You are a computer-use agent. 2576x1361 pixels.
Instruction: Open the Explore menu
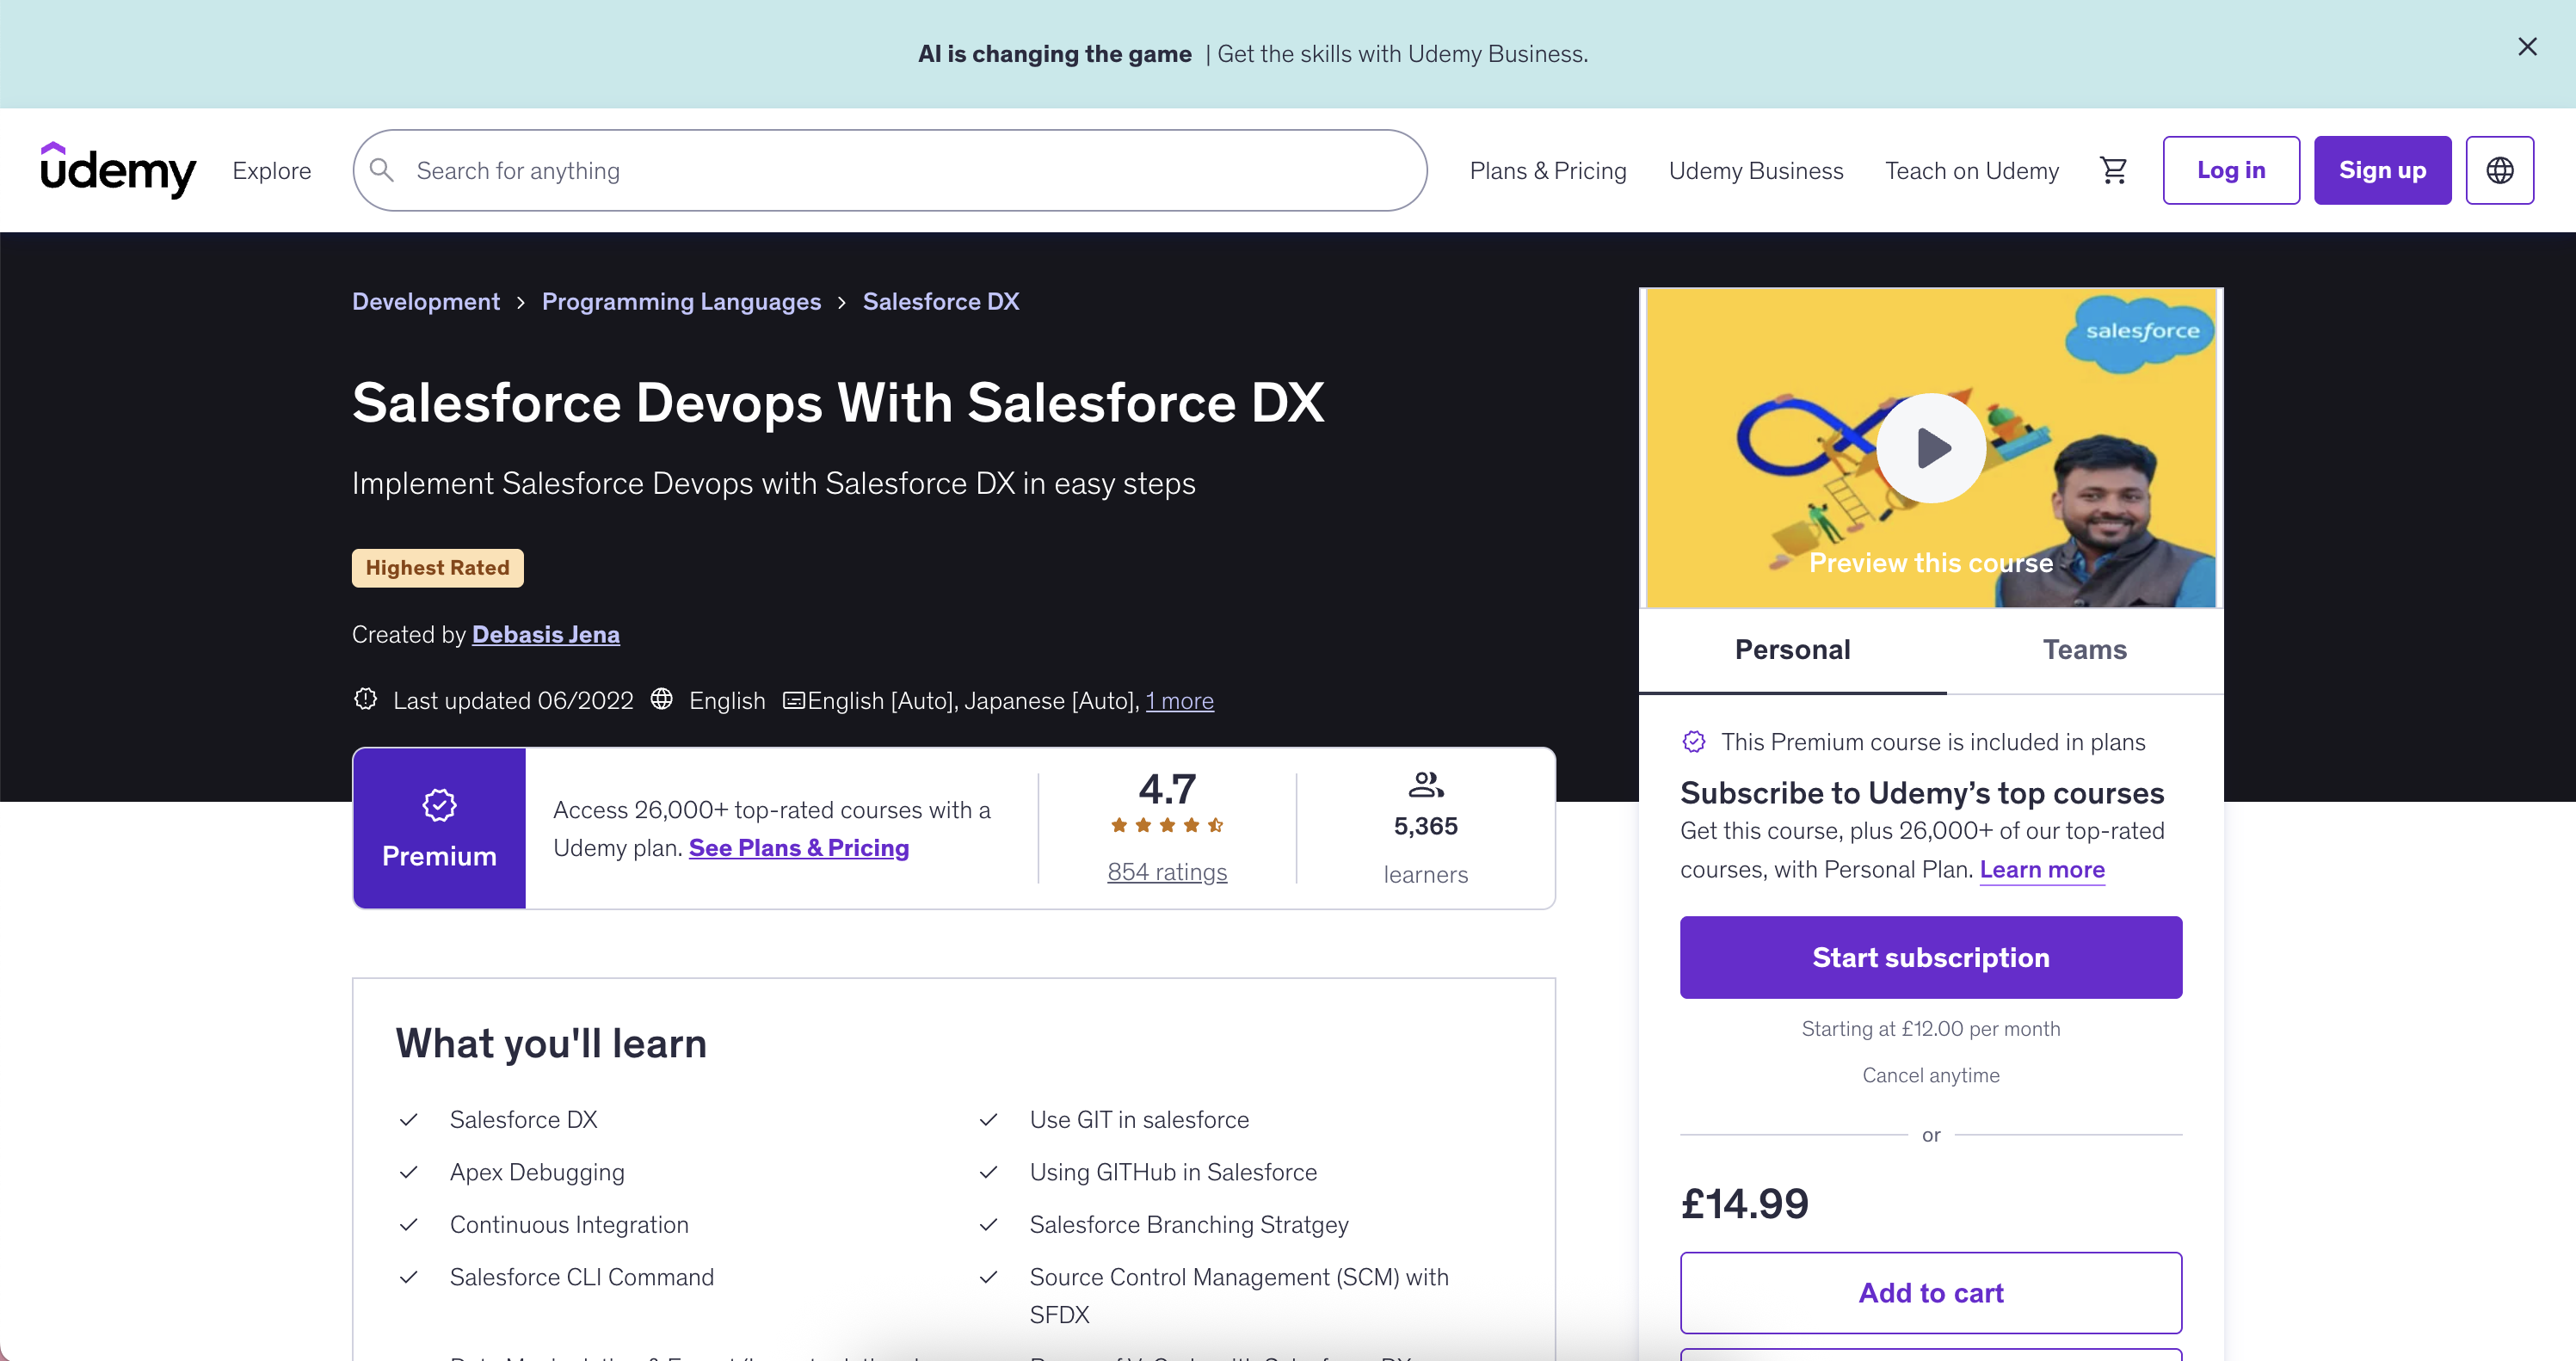coord(271,170)
